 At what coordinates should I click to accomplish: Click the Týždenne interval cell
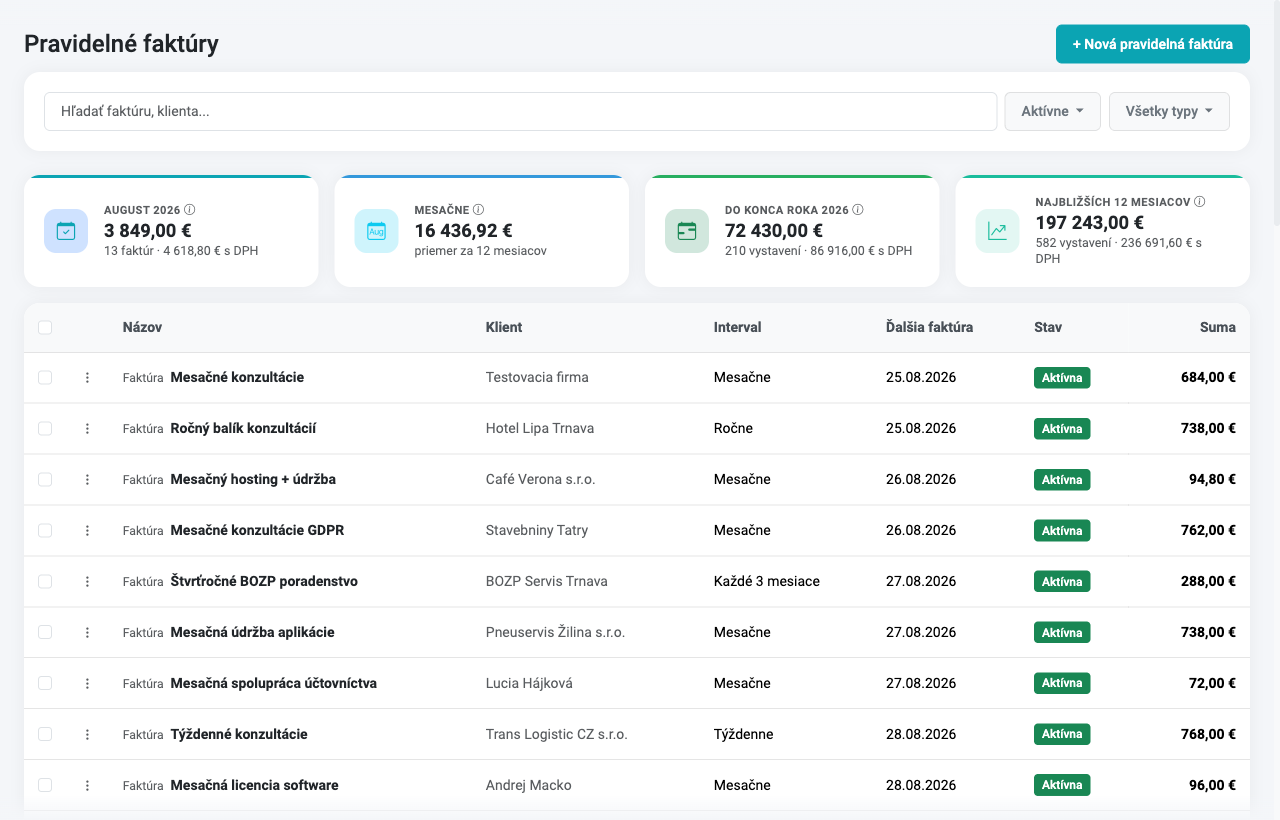coord(743,735)
